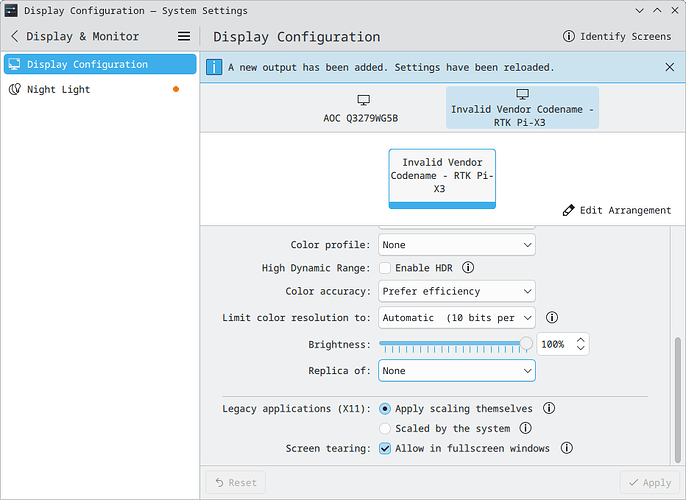Select Scaled by the system radio

[x=385, y=429]
